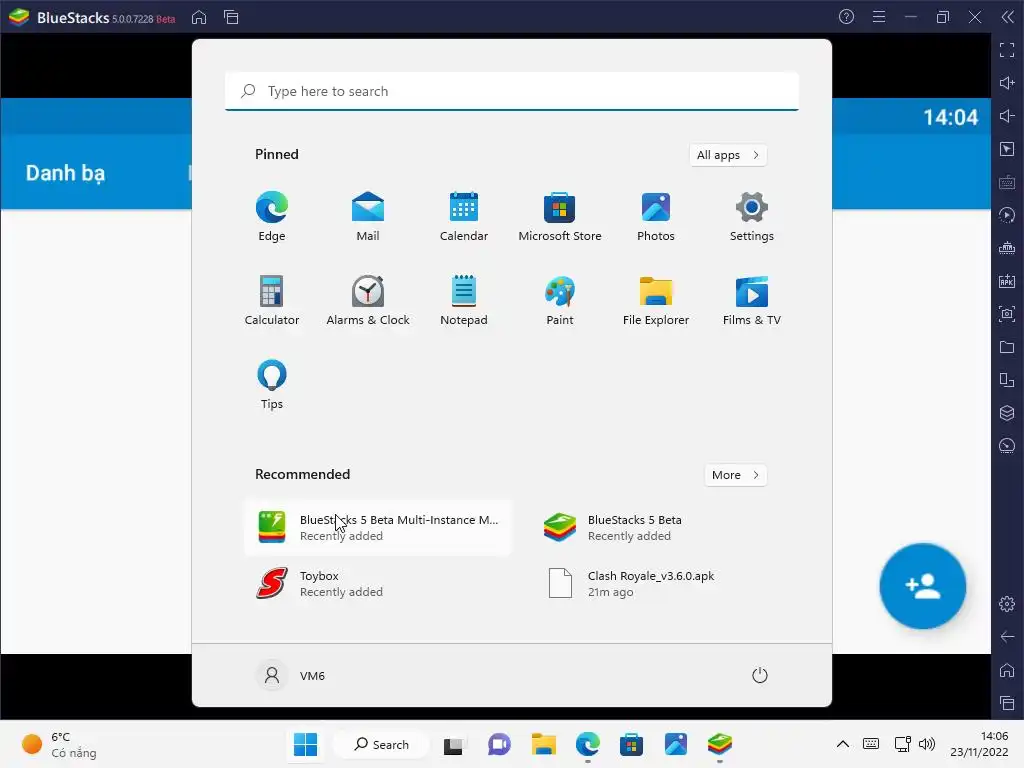Toggle BlueStacks fullscreen mode
This screenshot has width=1024, height=768.
click(x=1007, y=50)
